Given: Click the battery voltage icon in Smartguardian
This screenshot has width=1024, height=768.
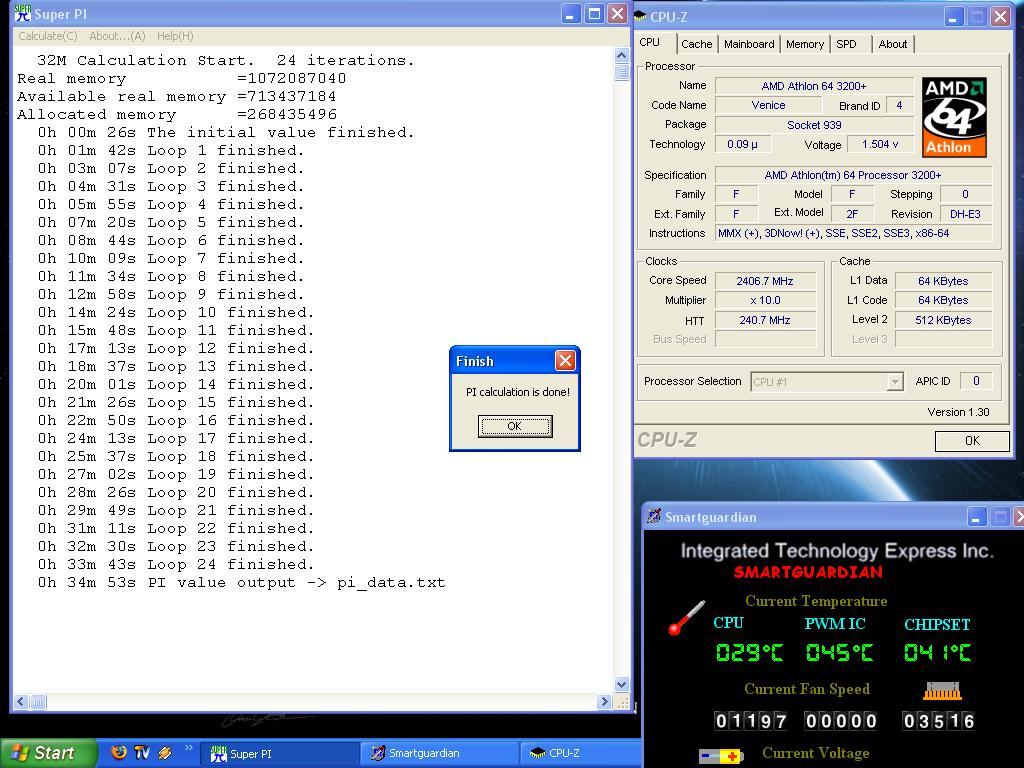Looking at the screenshot, I should click(x=720, y=756).
